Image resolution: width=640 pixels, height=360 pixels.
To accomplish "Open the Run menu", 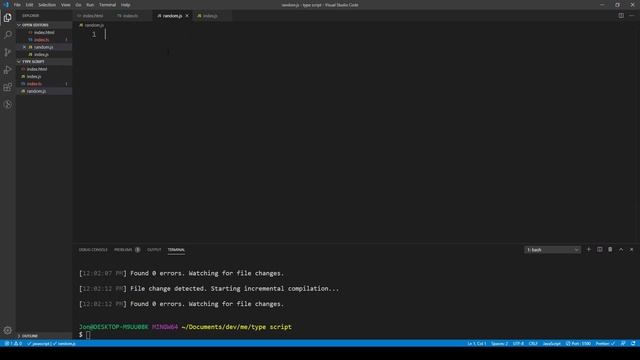I will [90, 5].
